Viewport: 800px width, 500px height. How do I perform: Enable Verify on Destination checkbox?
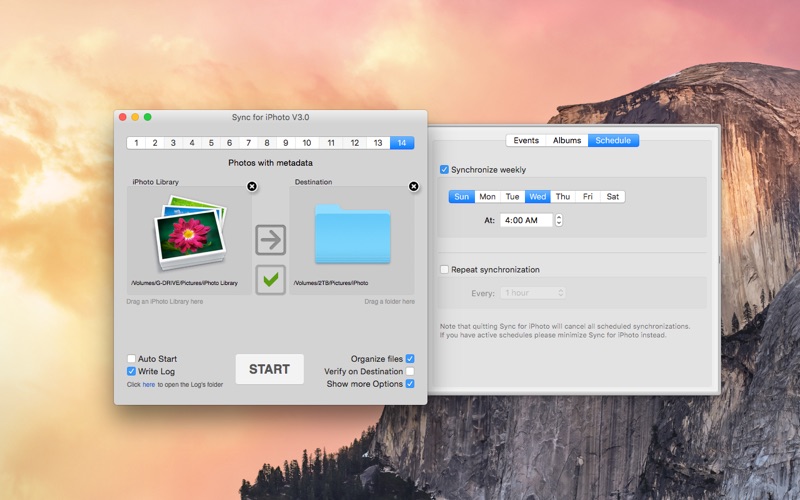pyautogui.click(x=410, y=371)
